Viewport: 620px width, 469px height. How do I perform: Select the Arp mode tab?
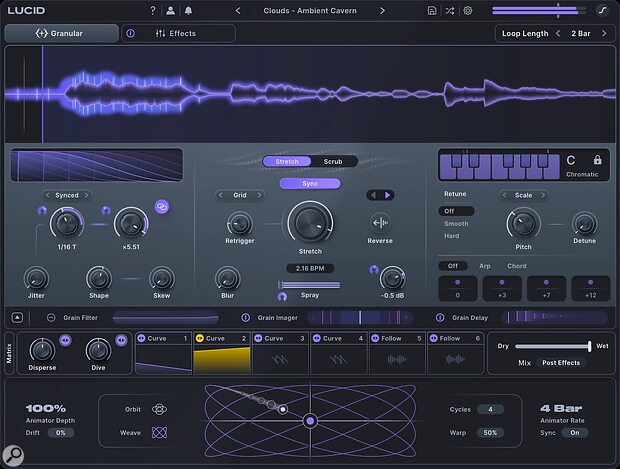pos(485,266)
